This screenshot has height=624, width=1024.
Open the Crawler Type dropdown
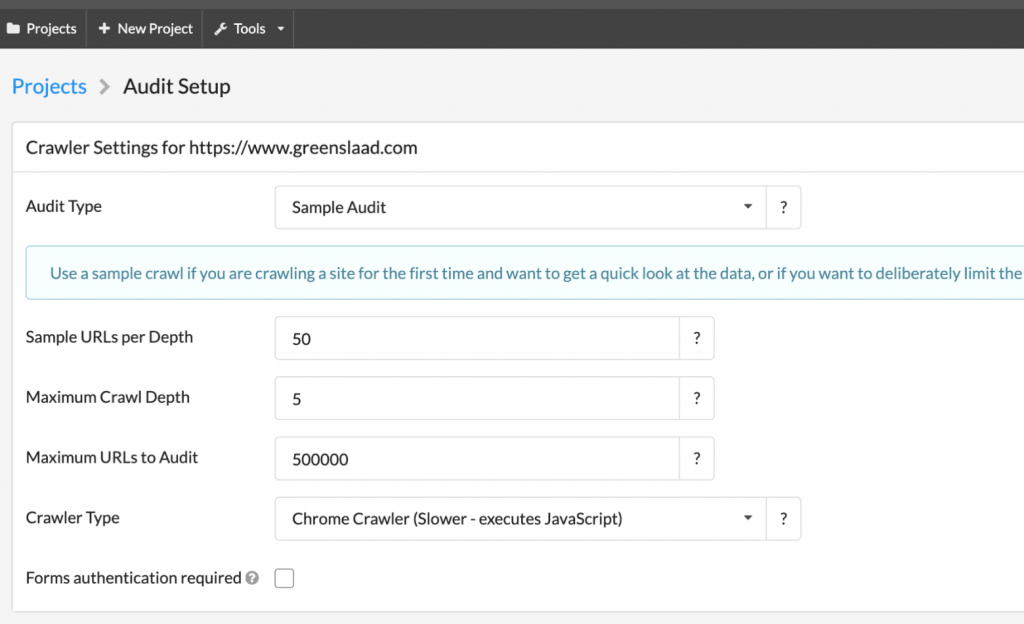coord(520,518)
